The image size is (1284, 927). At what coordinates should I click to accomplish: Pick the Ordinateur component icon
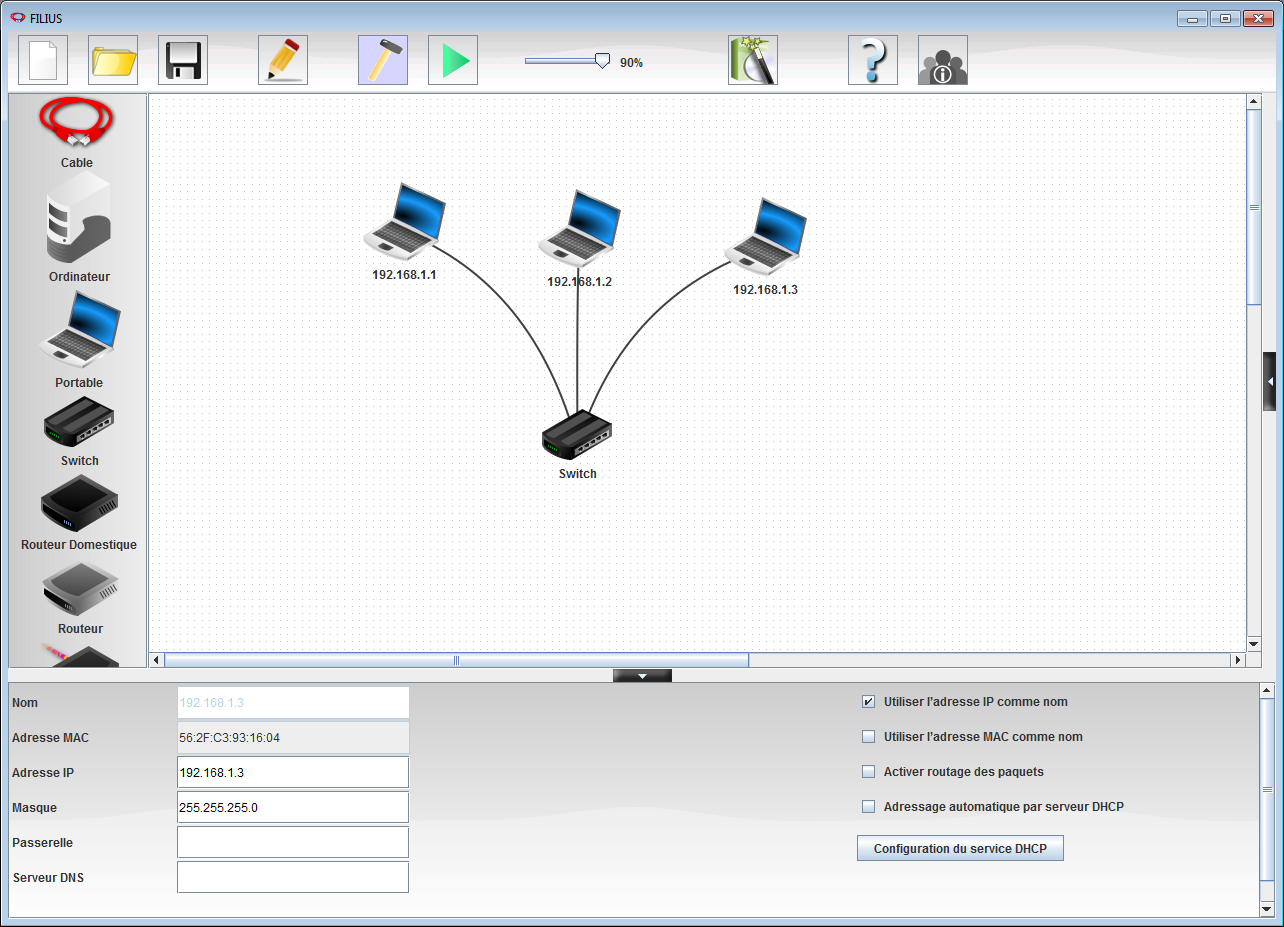[78, 219]
